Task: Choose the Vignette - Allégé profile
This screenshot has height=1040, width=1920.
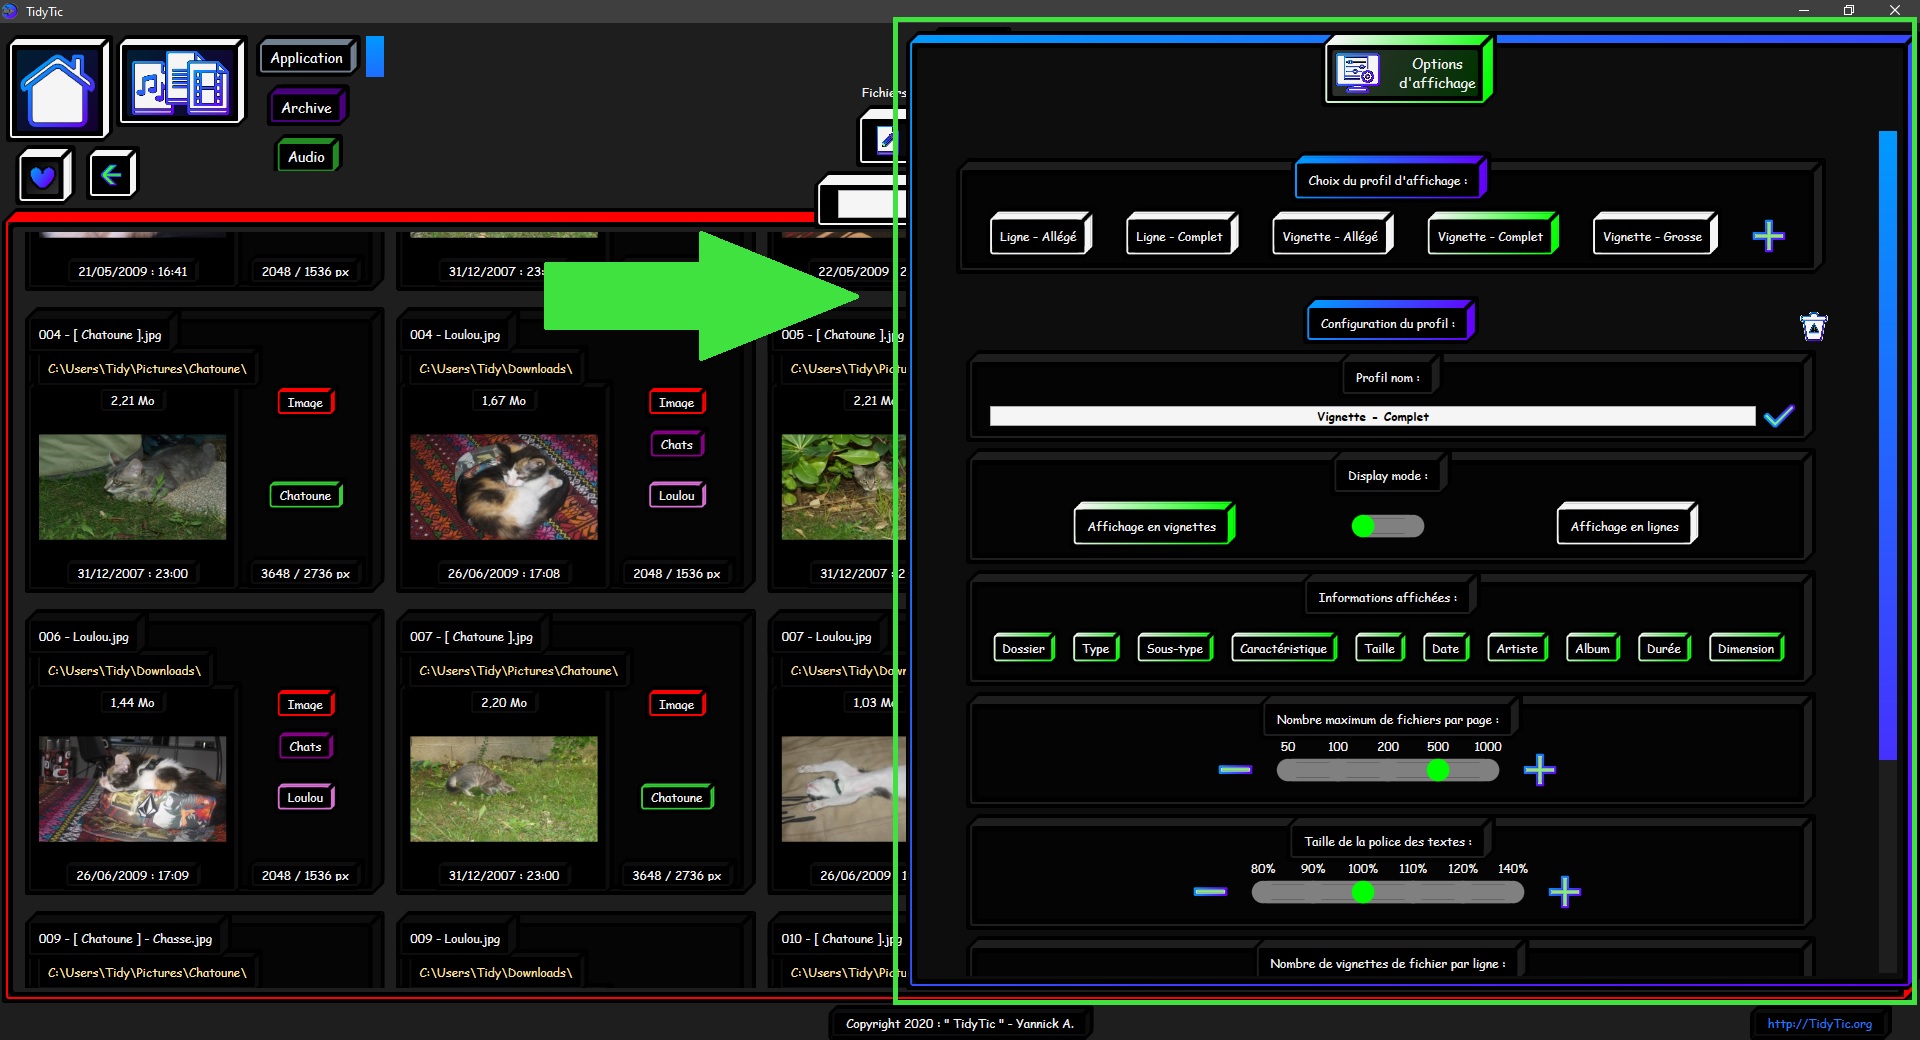Action: click(1331, 236)
